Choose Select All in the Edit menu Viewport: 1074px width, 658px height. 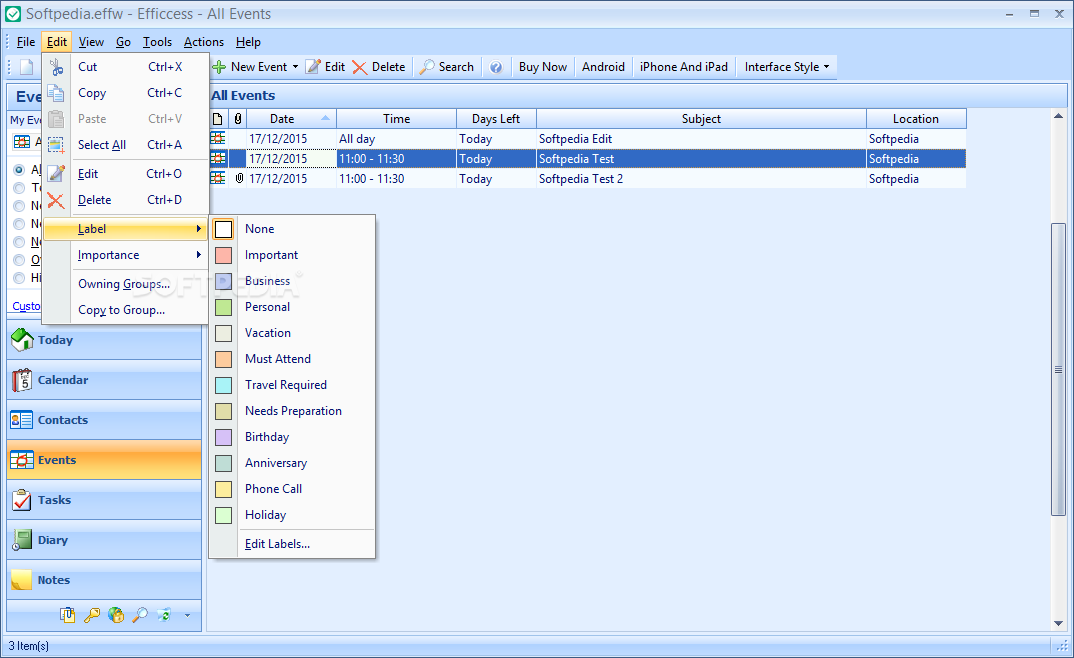(x=125, y=144)
